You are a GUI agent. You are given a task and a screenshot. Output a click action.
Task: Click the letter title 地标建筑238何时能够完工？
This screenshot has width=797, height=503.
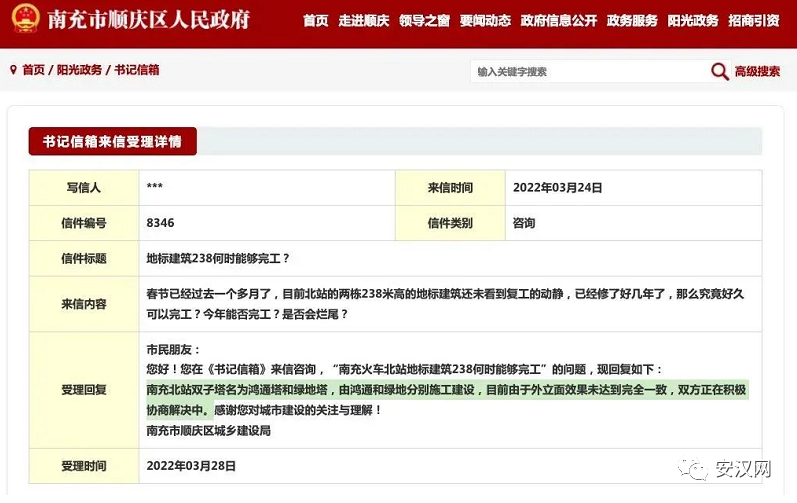pyautogui.click(x=218, y=259)
